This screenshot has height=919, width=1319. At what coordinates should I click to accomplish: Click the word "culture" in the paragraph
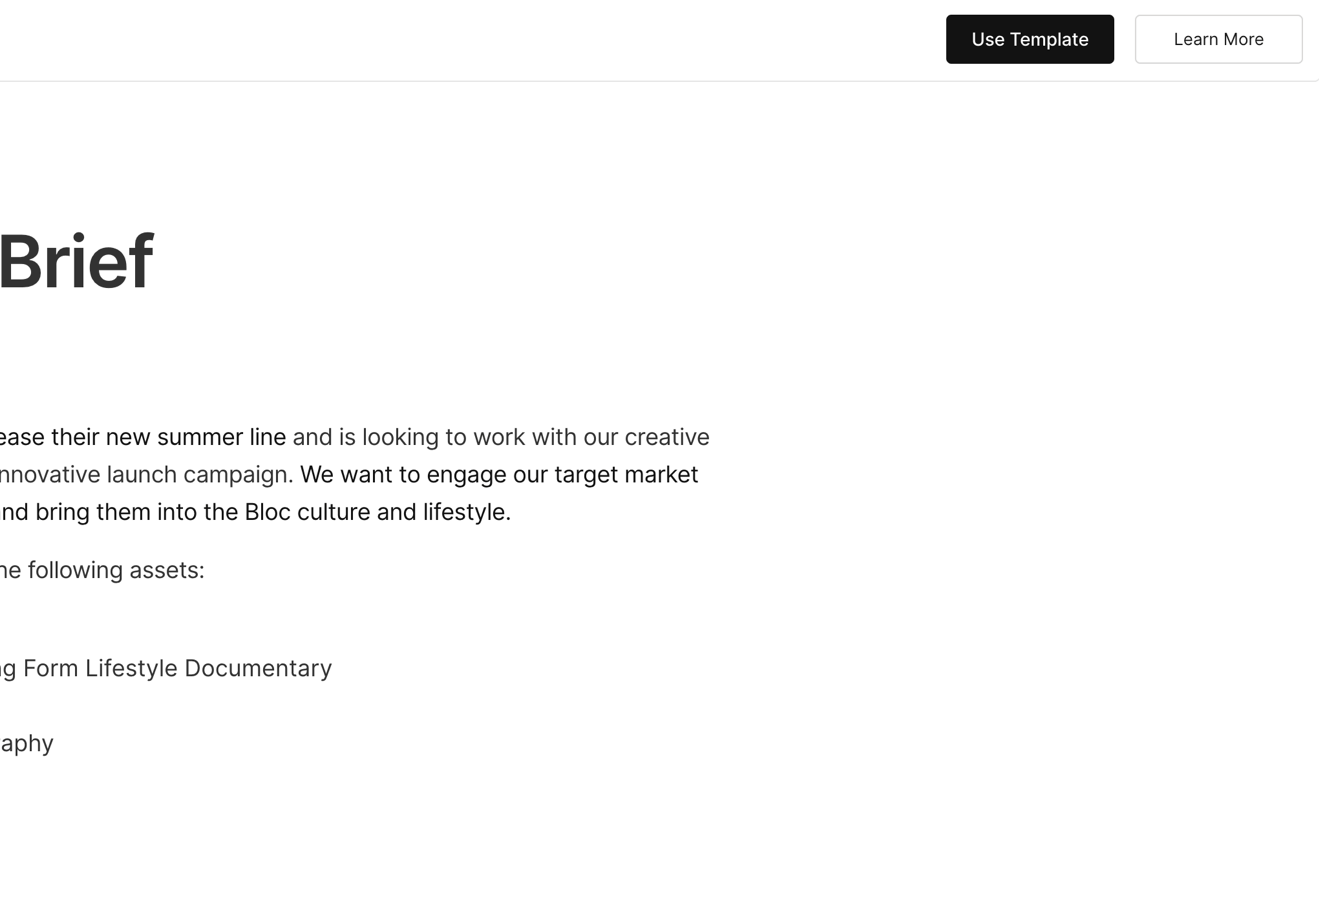coord(333,512)
